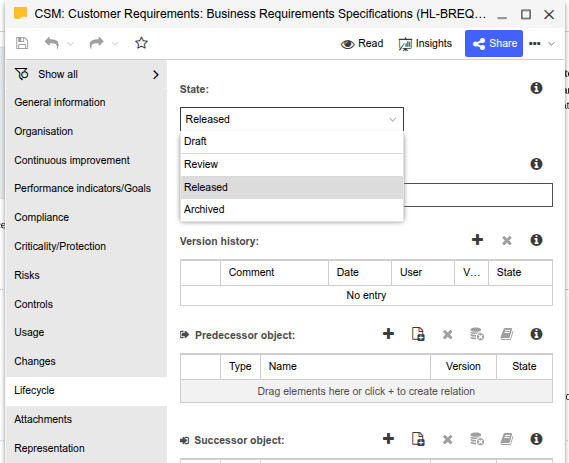Image resolution: width=569 pixels, height=463 pixels.
Task: Open Successor object notebook icon
Action: click(x=507, y=439)
